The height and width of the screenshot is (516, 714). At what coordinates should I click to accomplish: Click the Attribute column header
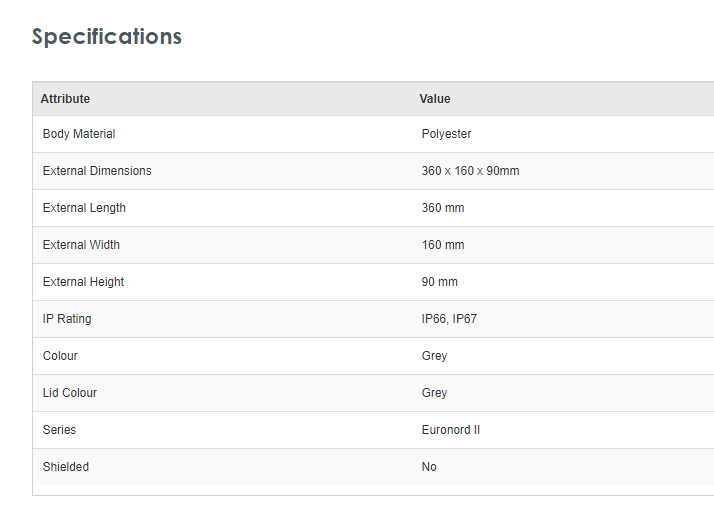click(x=65, y=99)
